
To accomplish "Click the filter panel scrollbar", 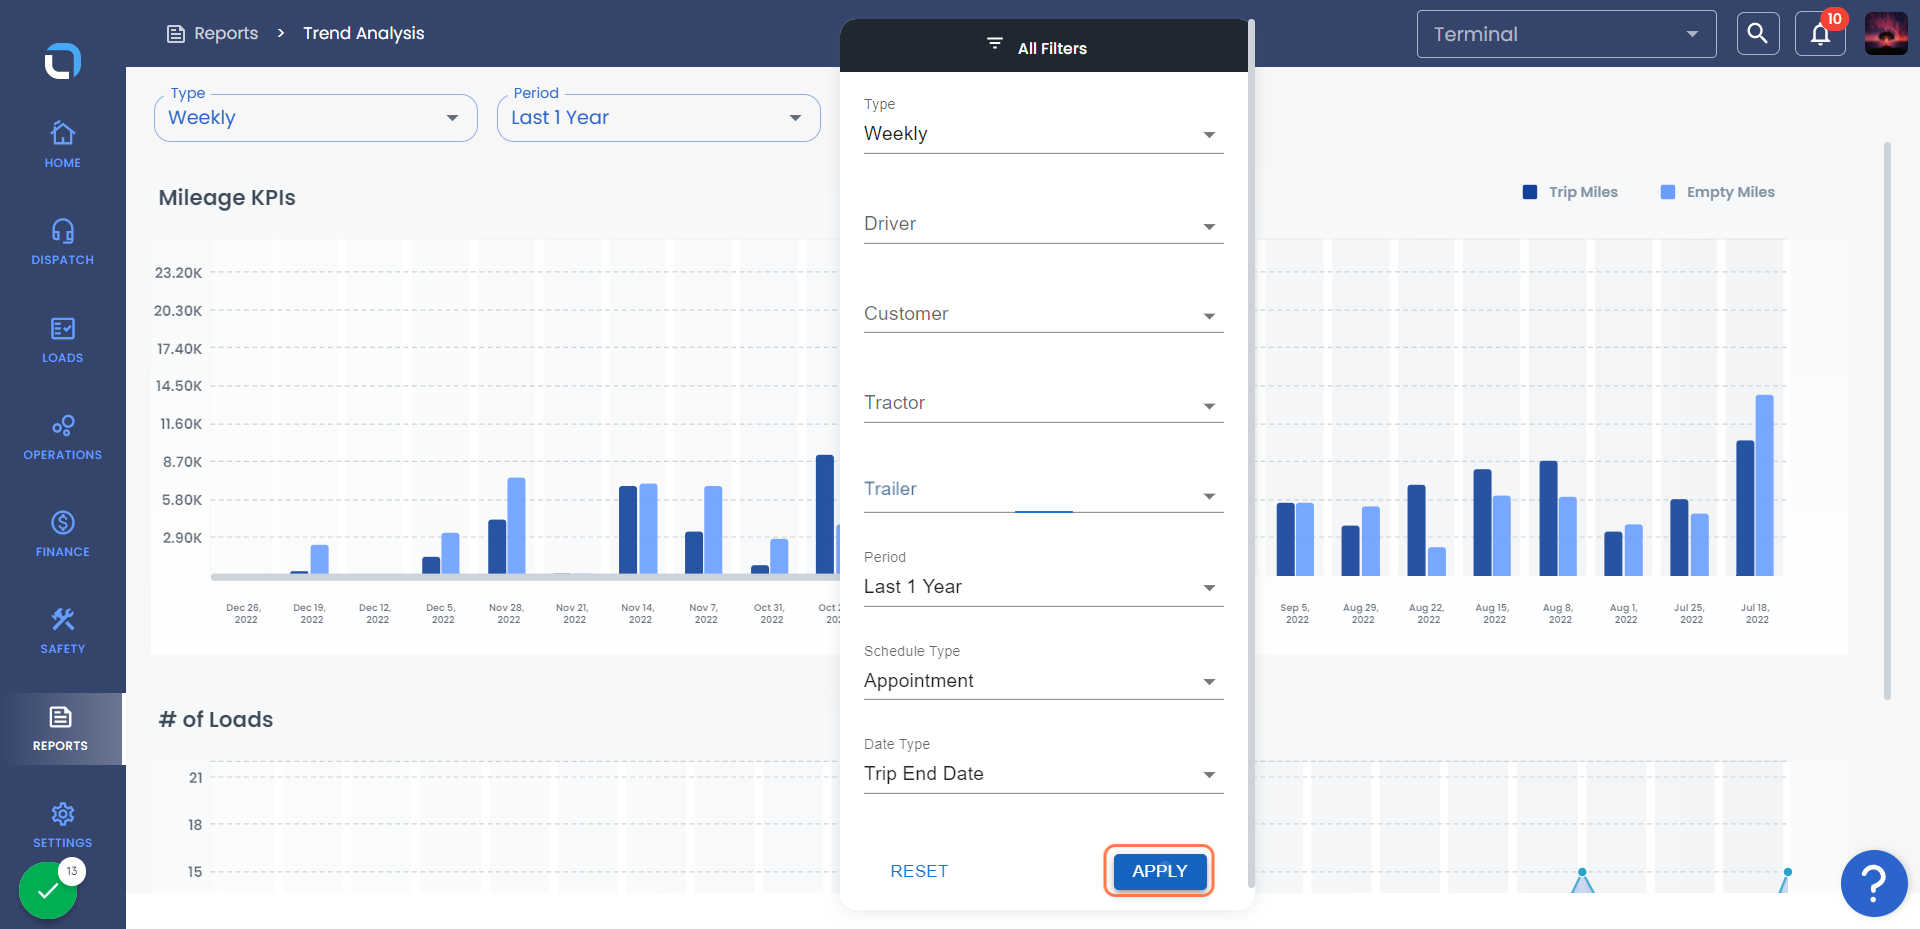I will [1251, 452].
